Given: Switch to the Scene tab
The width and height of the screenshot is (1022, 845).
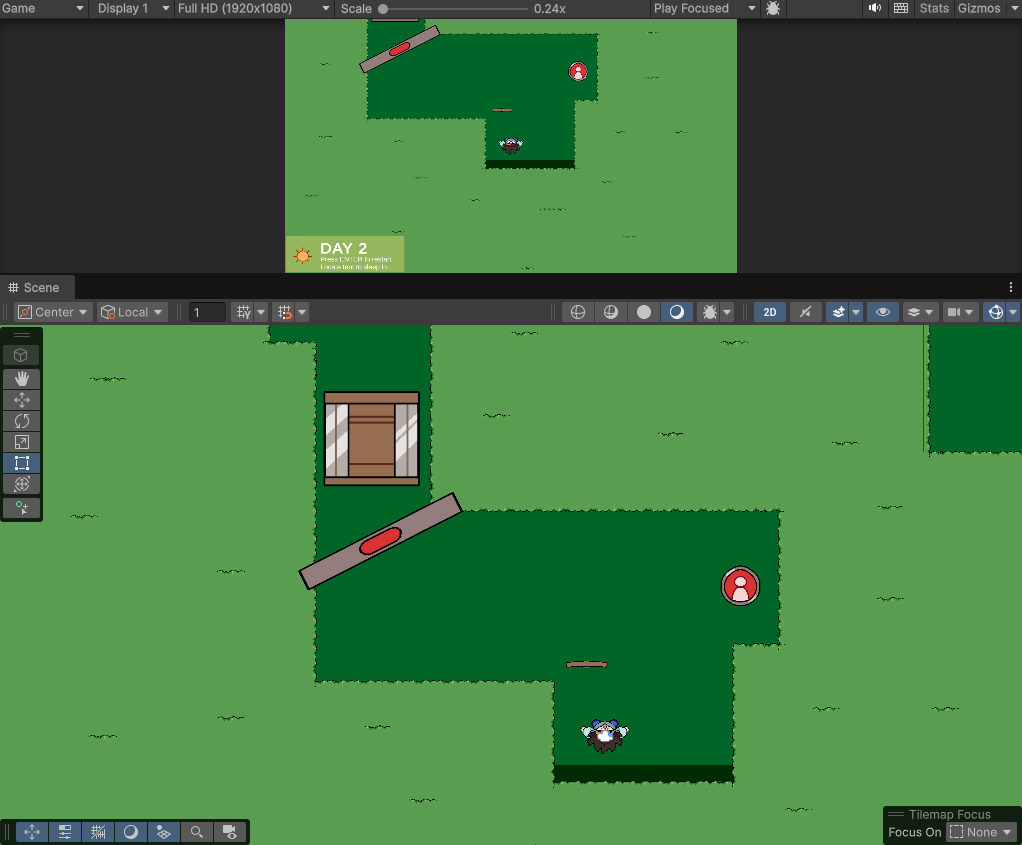Looking at the screenshot, I should 34,287.
